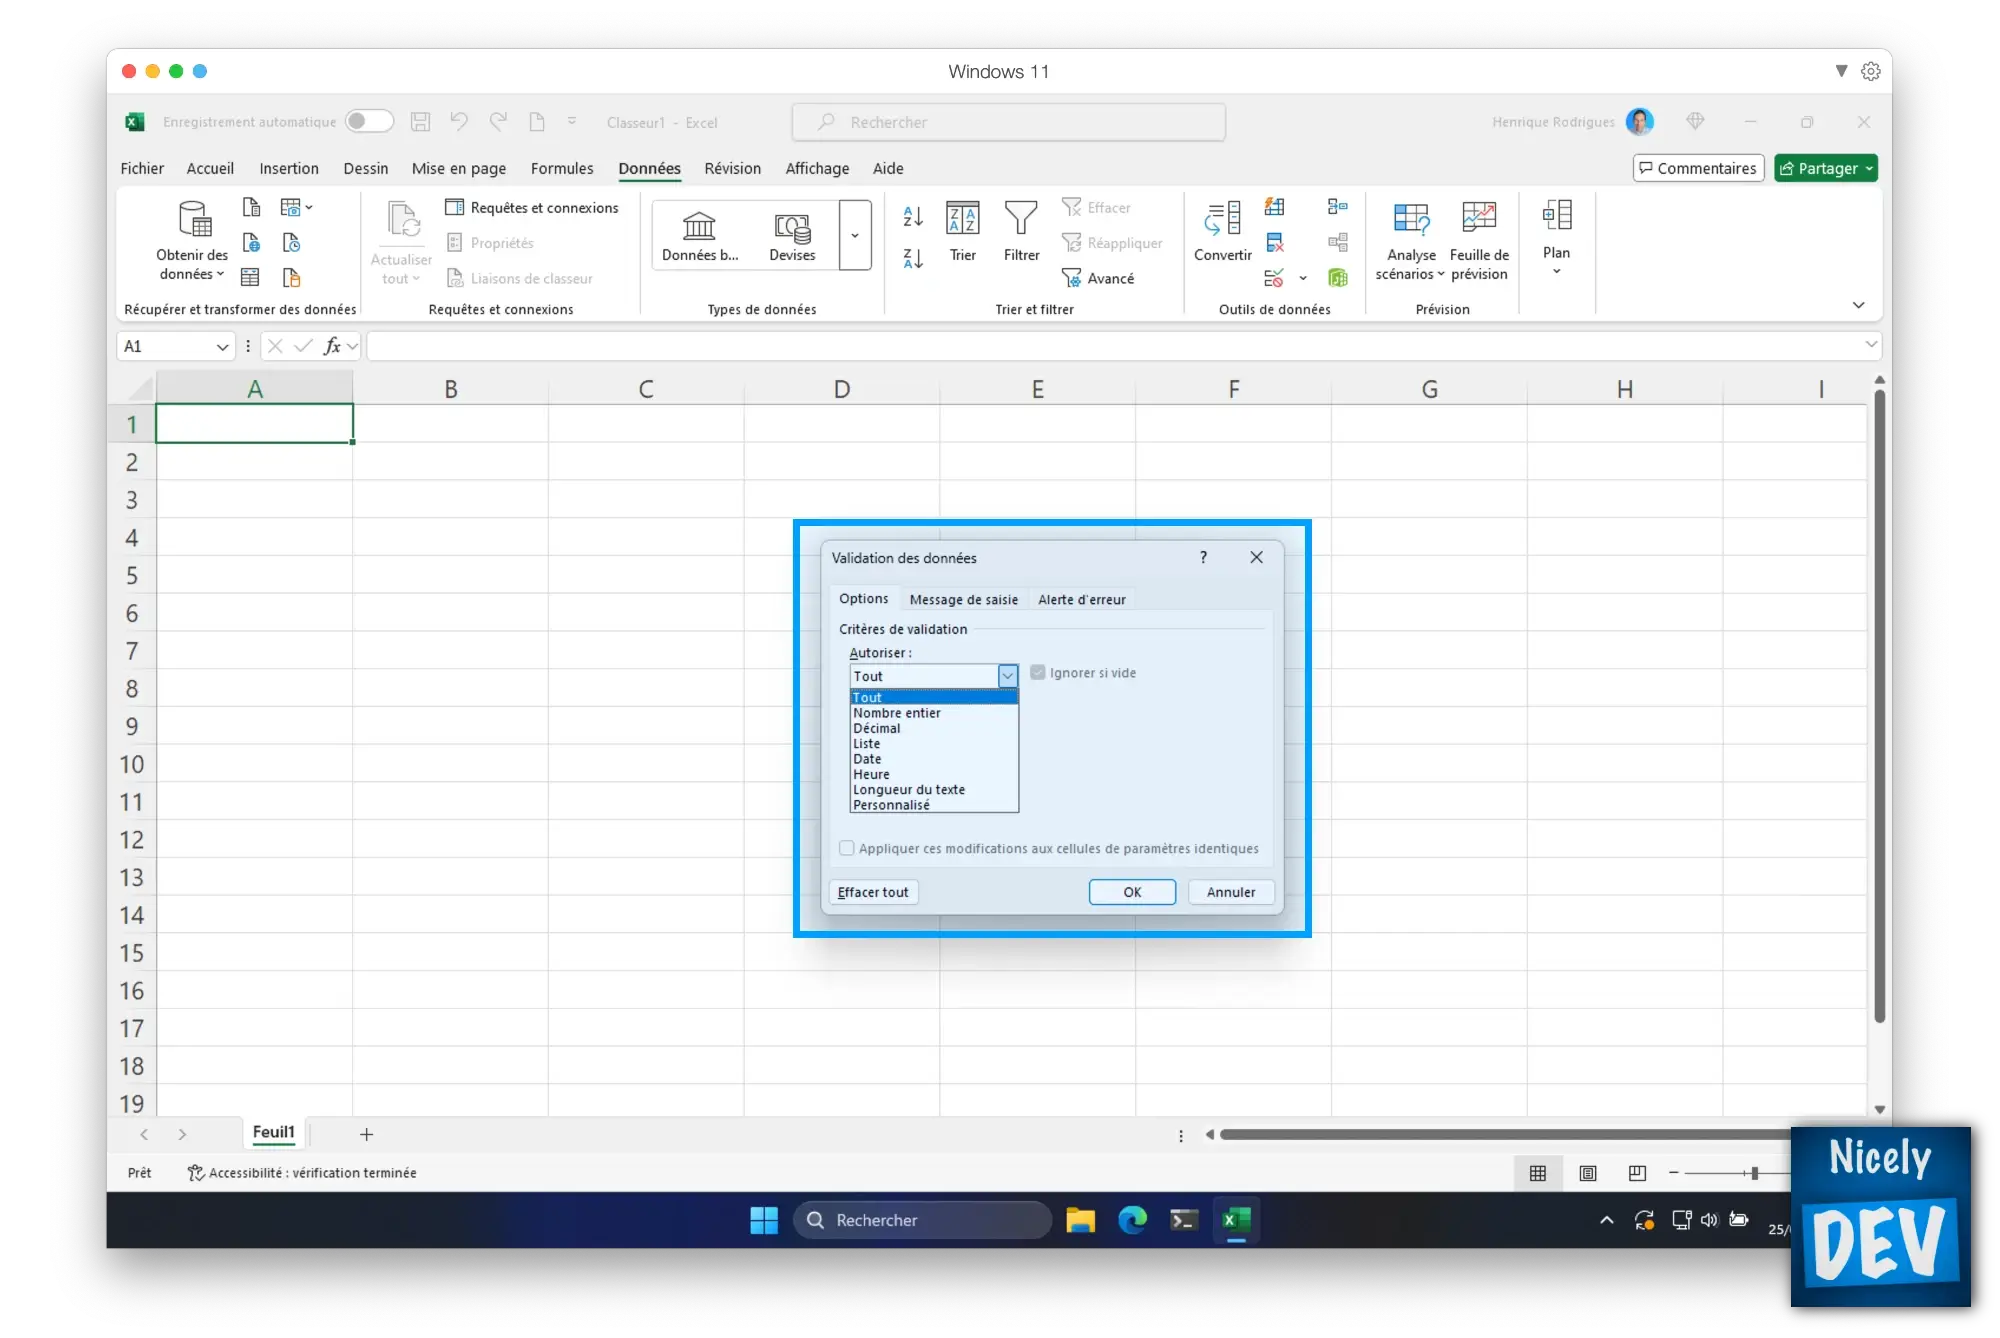Choose Personnalisé in the list

coord(934,805)
